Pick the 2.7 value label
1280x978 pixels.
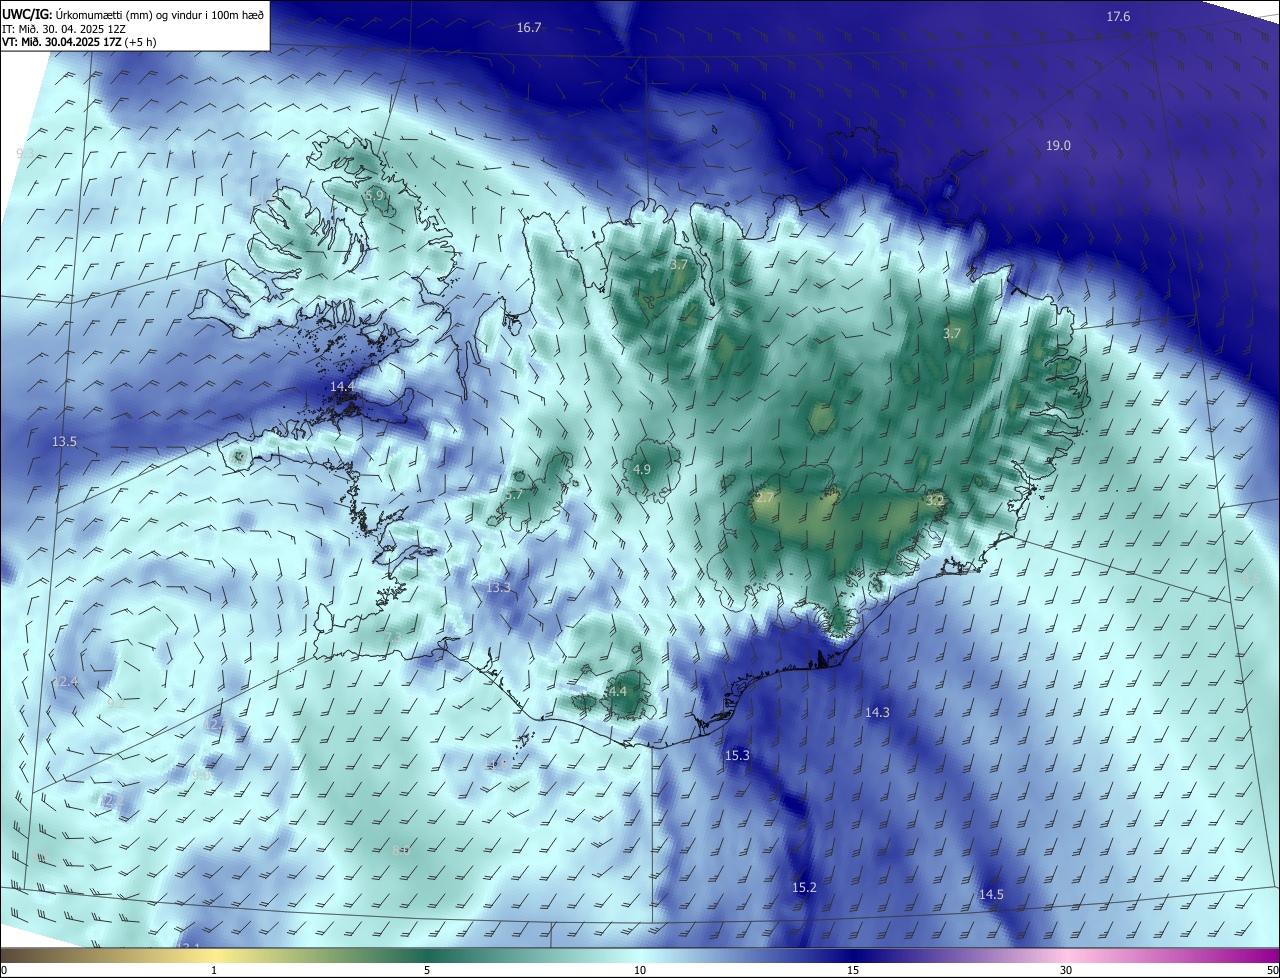click(x=765, y=497)
